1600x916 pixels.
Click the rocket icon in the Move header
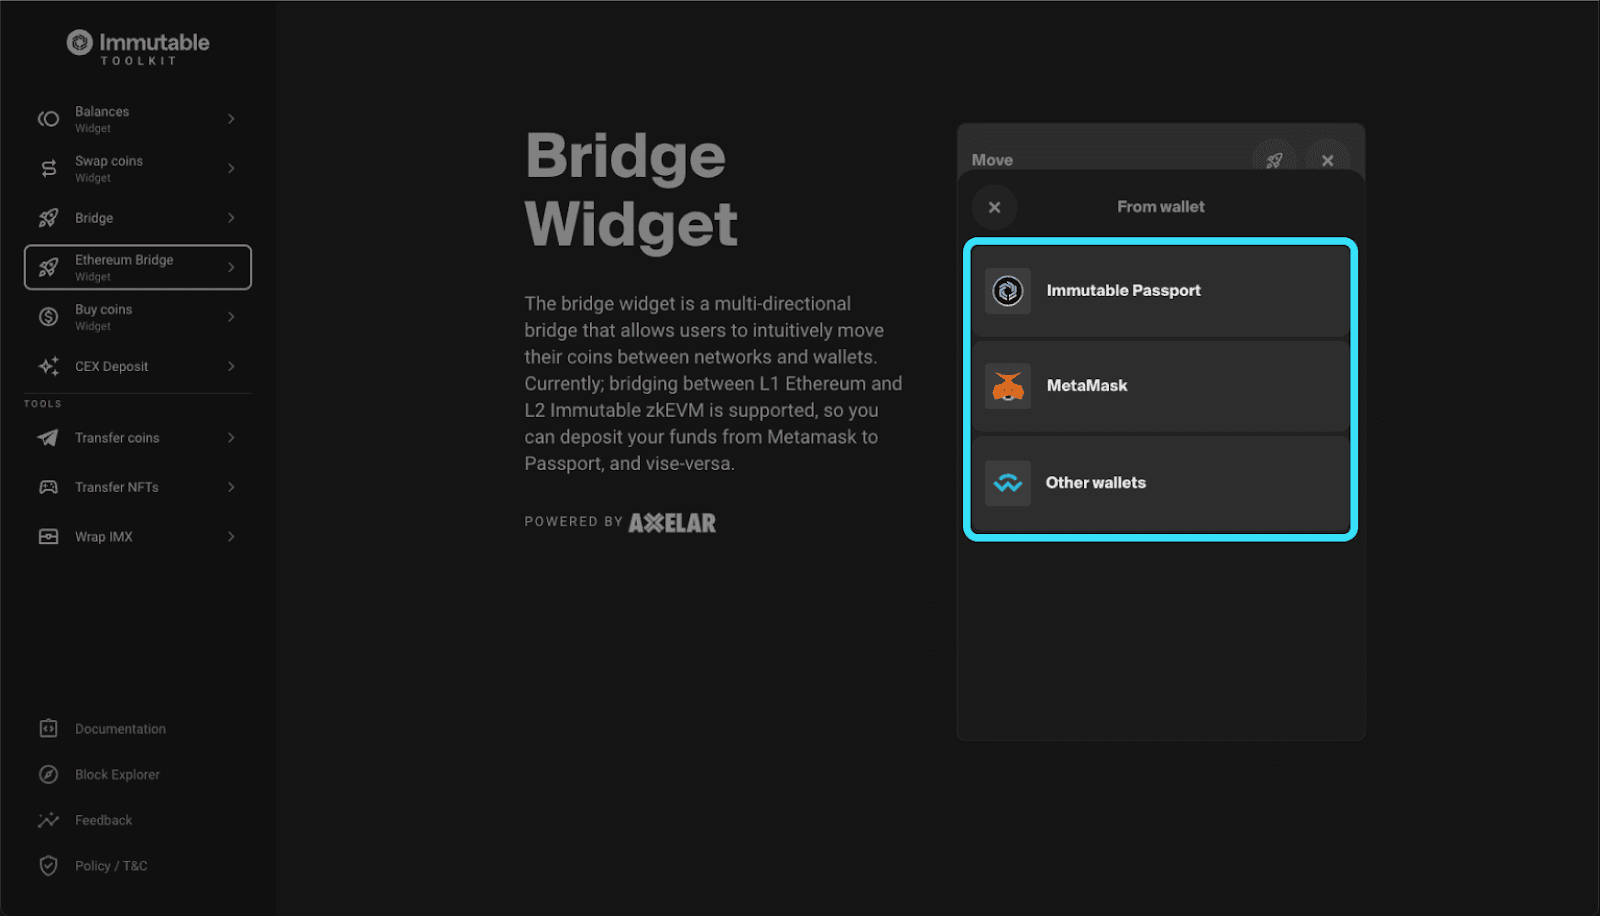click(1275, 159)
